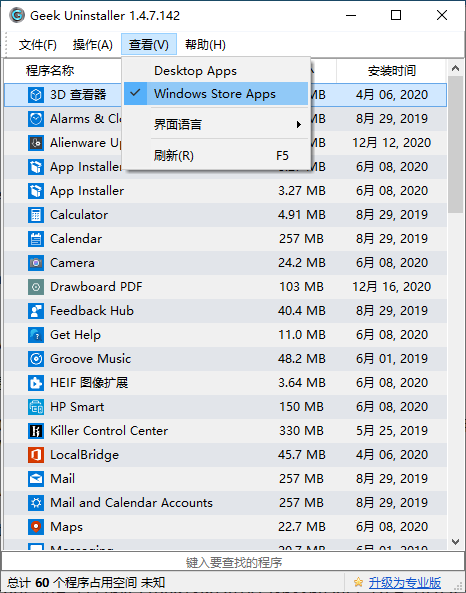466x593 pixels.
Task: Open the 文件(F) menu
Action: pos(38,45)
